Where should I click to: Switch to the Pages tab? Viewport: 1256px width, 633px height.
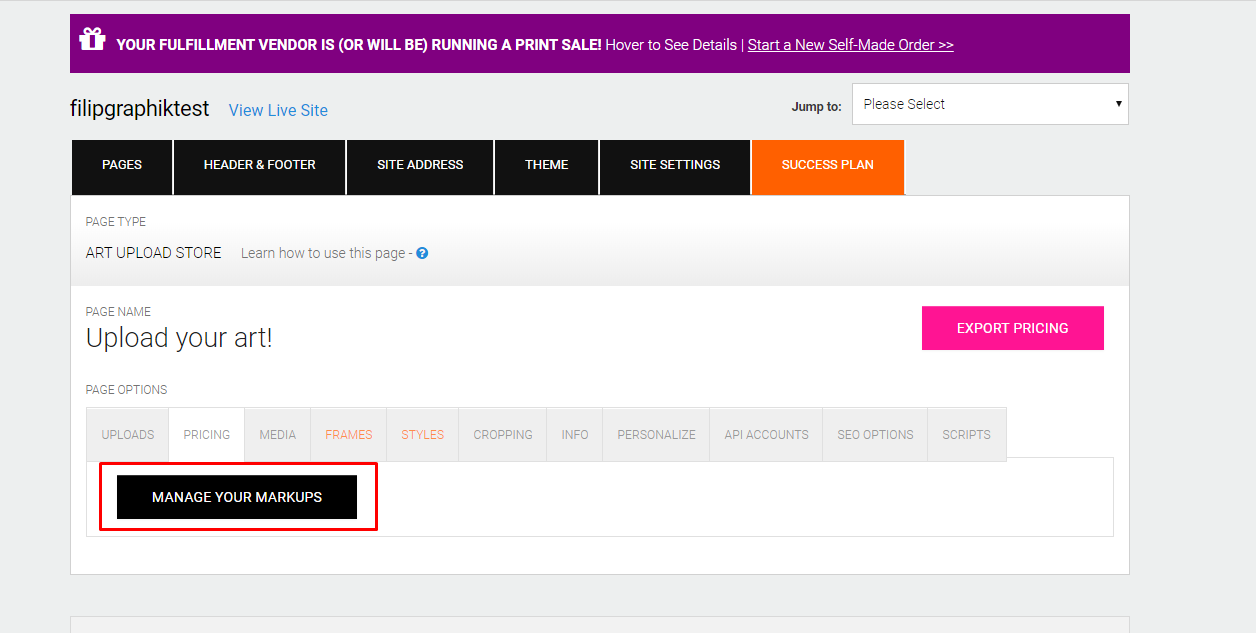[122, 165]
